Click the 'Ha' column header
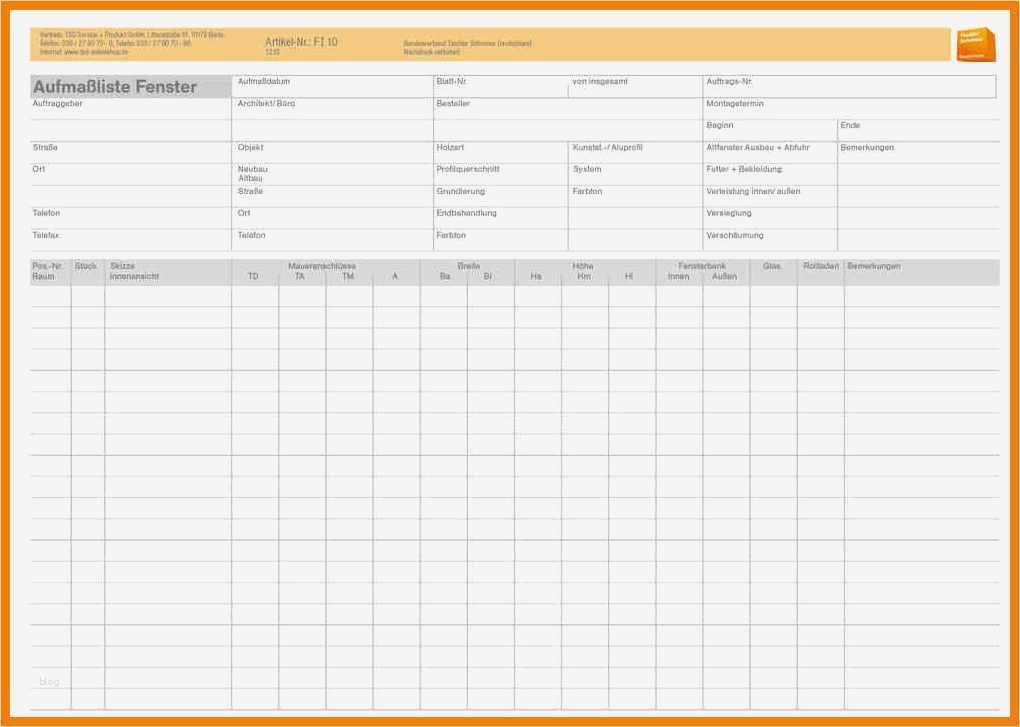Screen dimensions: 1020x727 click(536, 276)
